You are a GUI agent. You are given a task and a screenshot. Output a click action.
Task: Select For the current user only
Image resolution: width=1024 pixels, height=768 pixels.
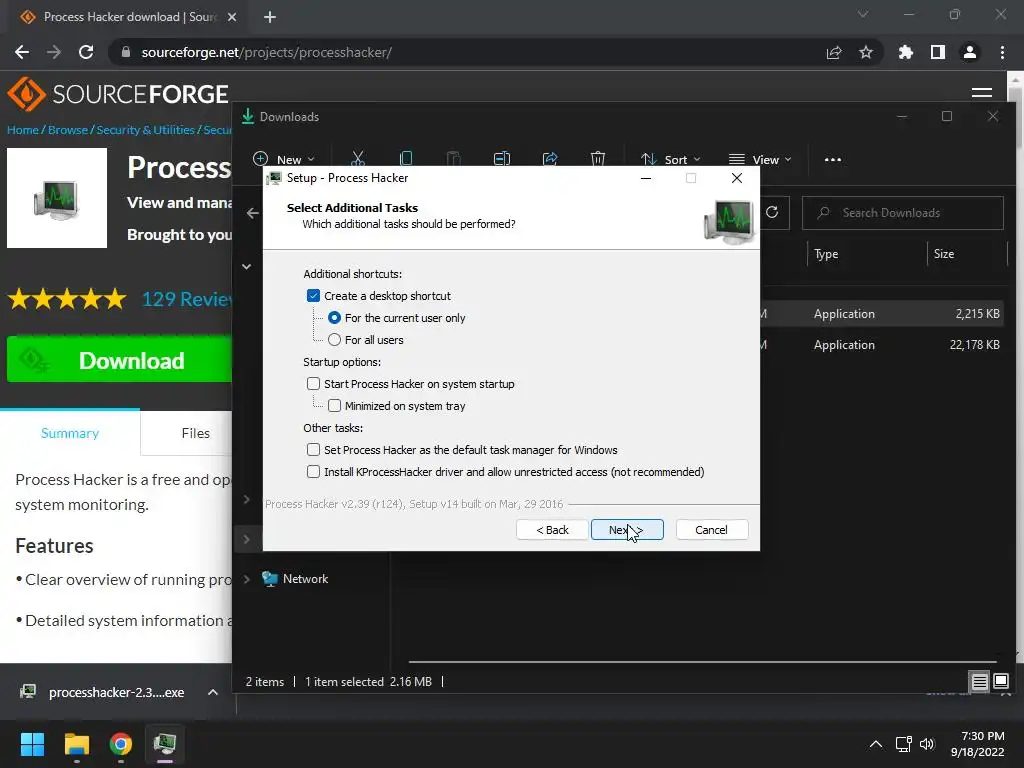tap(334, 317)
